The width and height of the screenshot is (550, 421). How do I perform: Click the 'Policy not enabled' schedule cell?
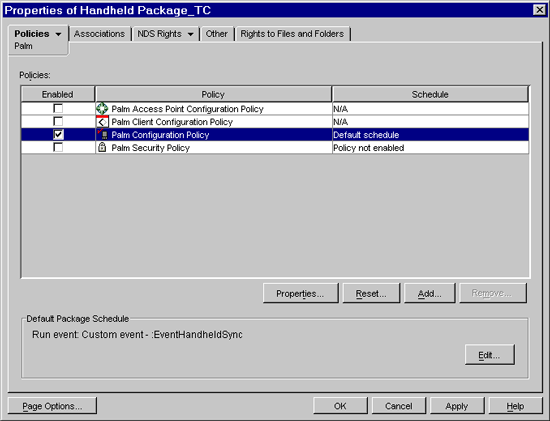[x=430, y=148]
